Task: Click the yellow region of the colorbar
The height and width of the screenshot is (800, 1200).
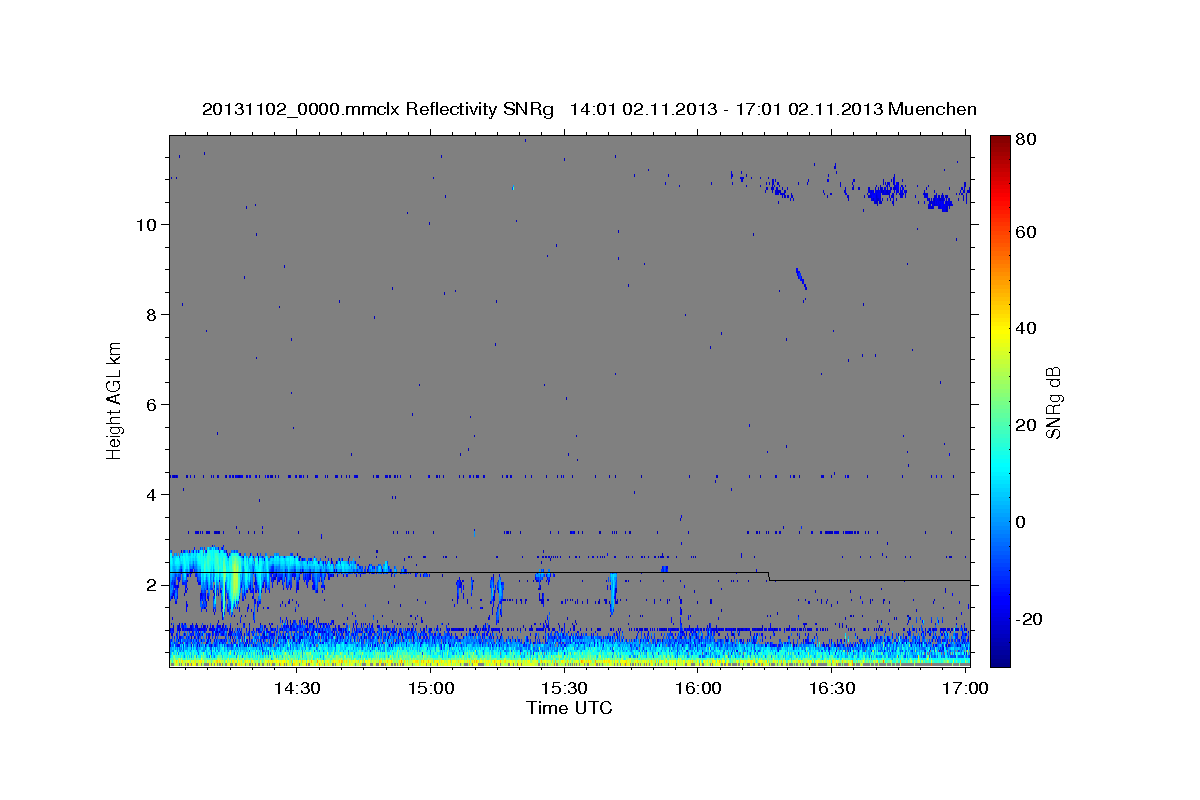Action: point(1000,332)
